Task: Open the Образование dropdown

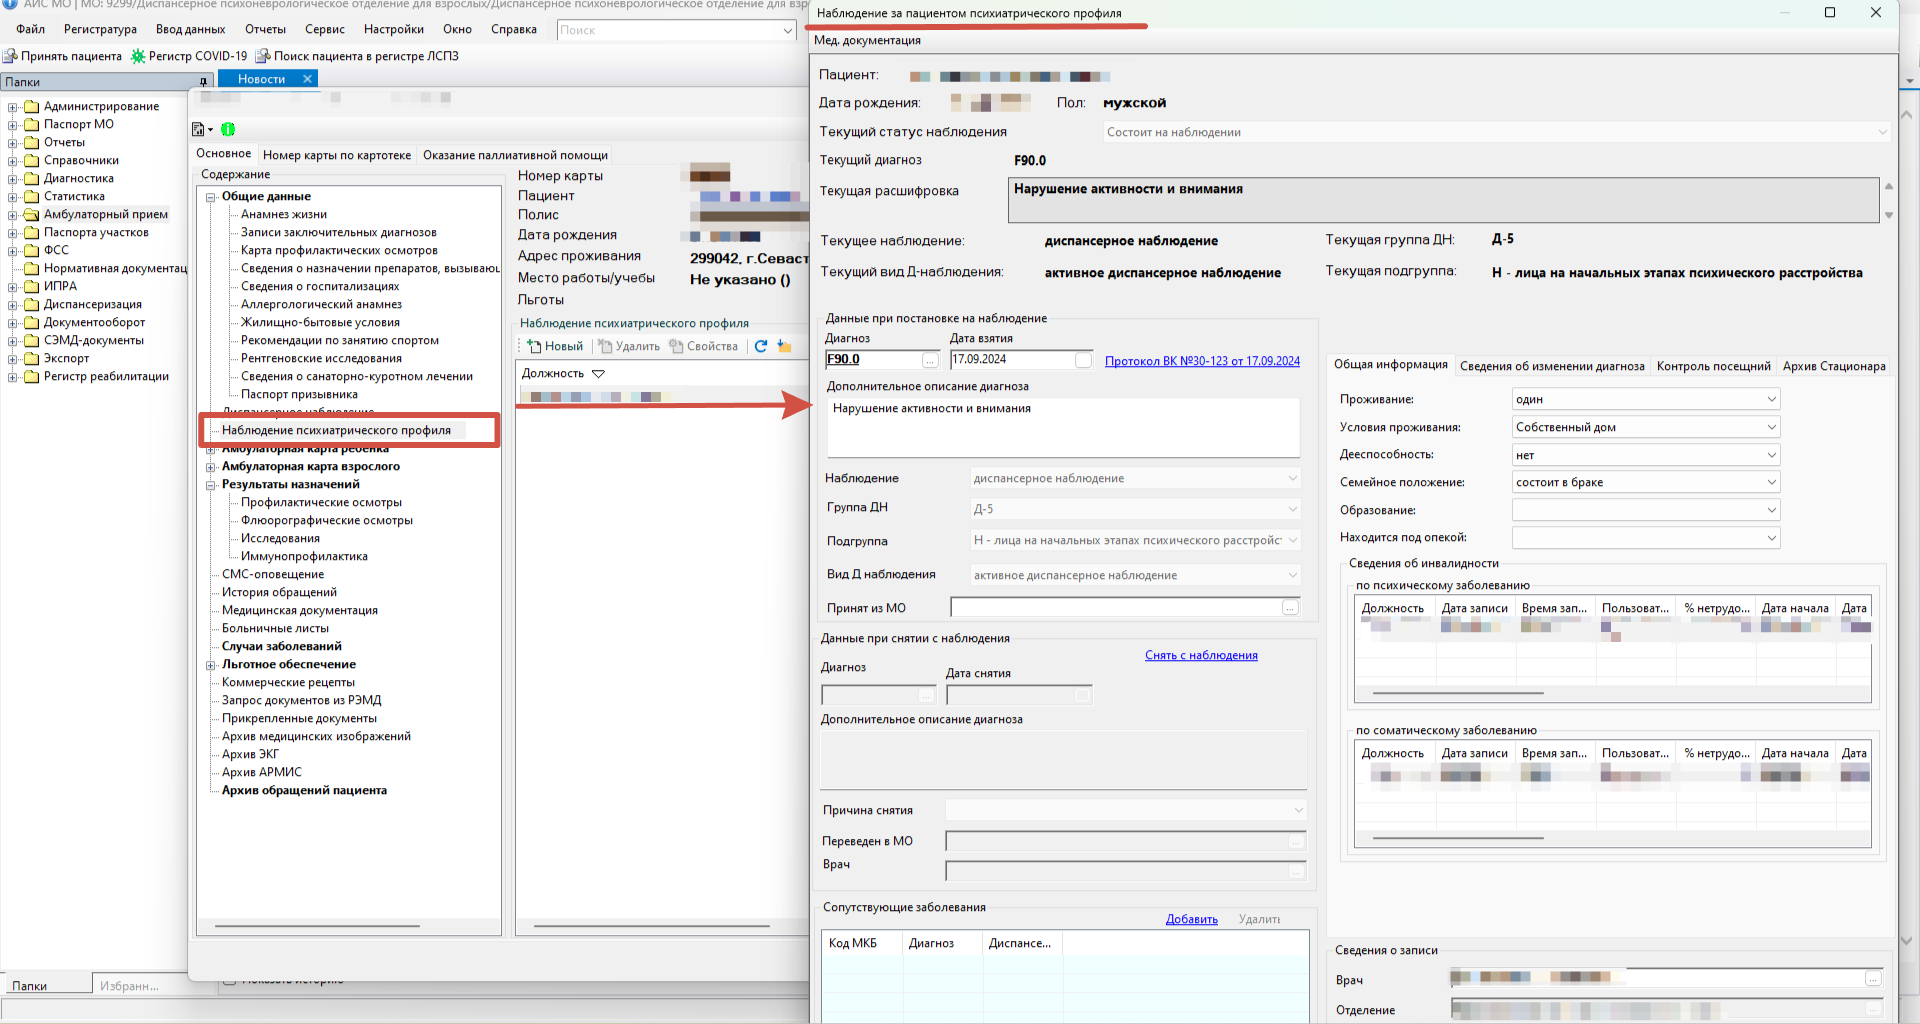Action: 1771,510
